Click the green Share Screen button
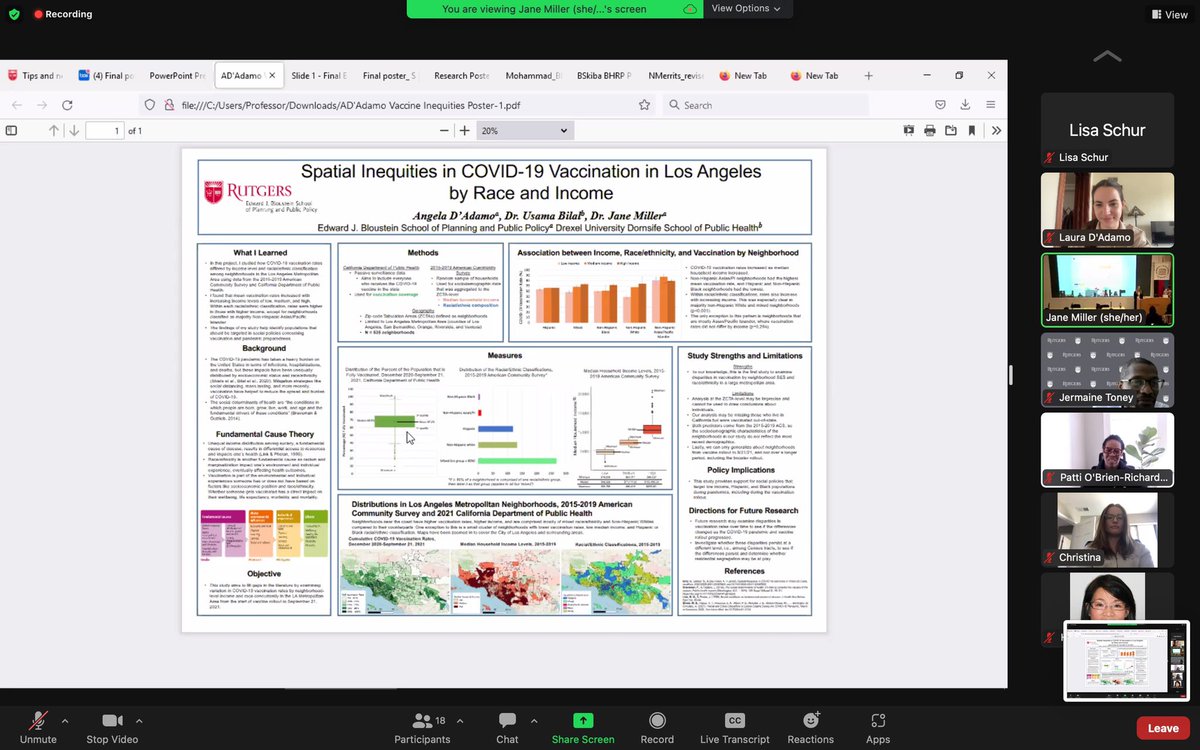The width and height of the screenshot is (1200, 750). click(583, 727)
